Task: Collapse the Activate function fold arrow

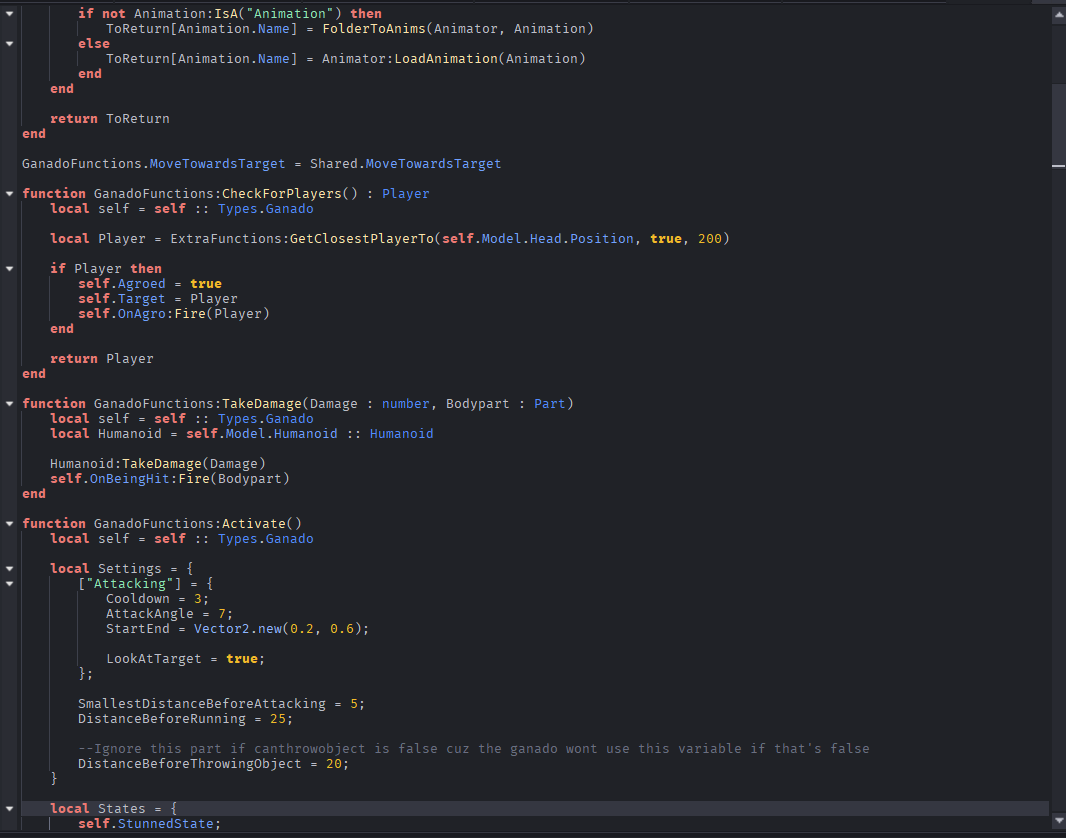Action: [x=10, y=523]
